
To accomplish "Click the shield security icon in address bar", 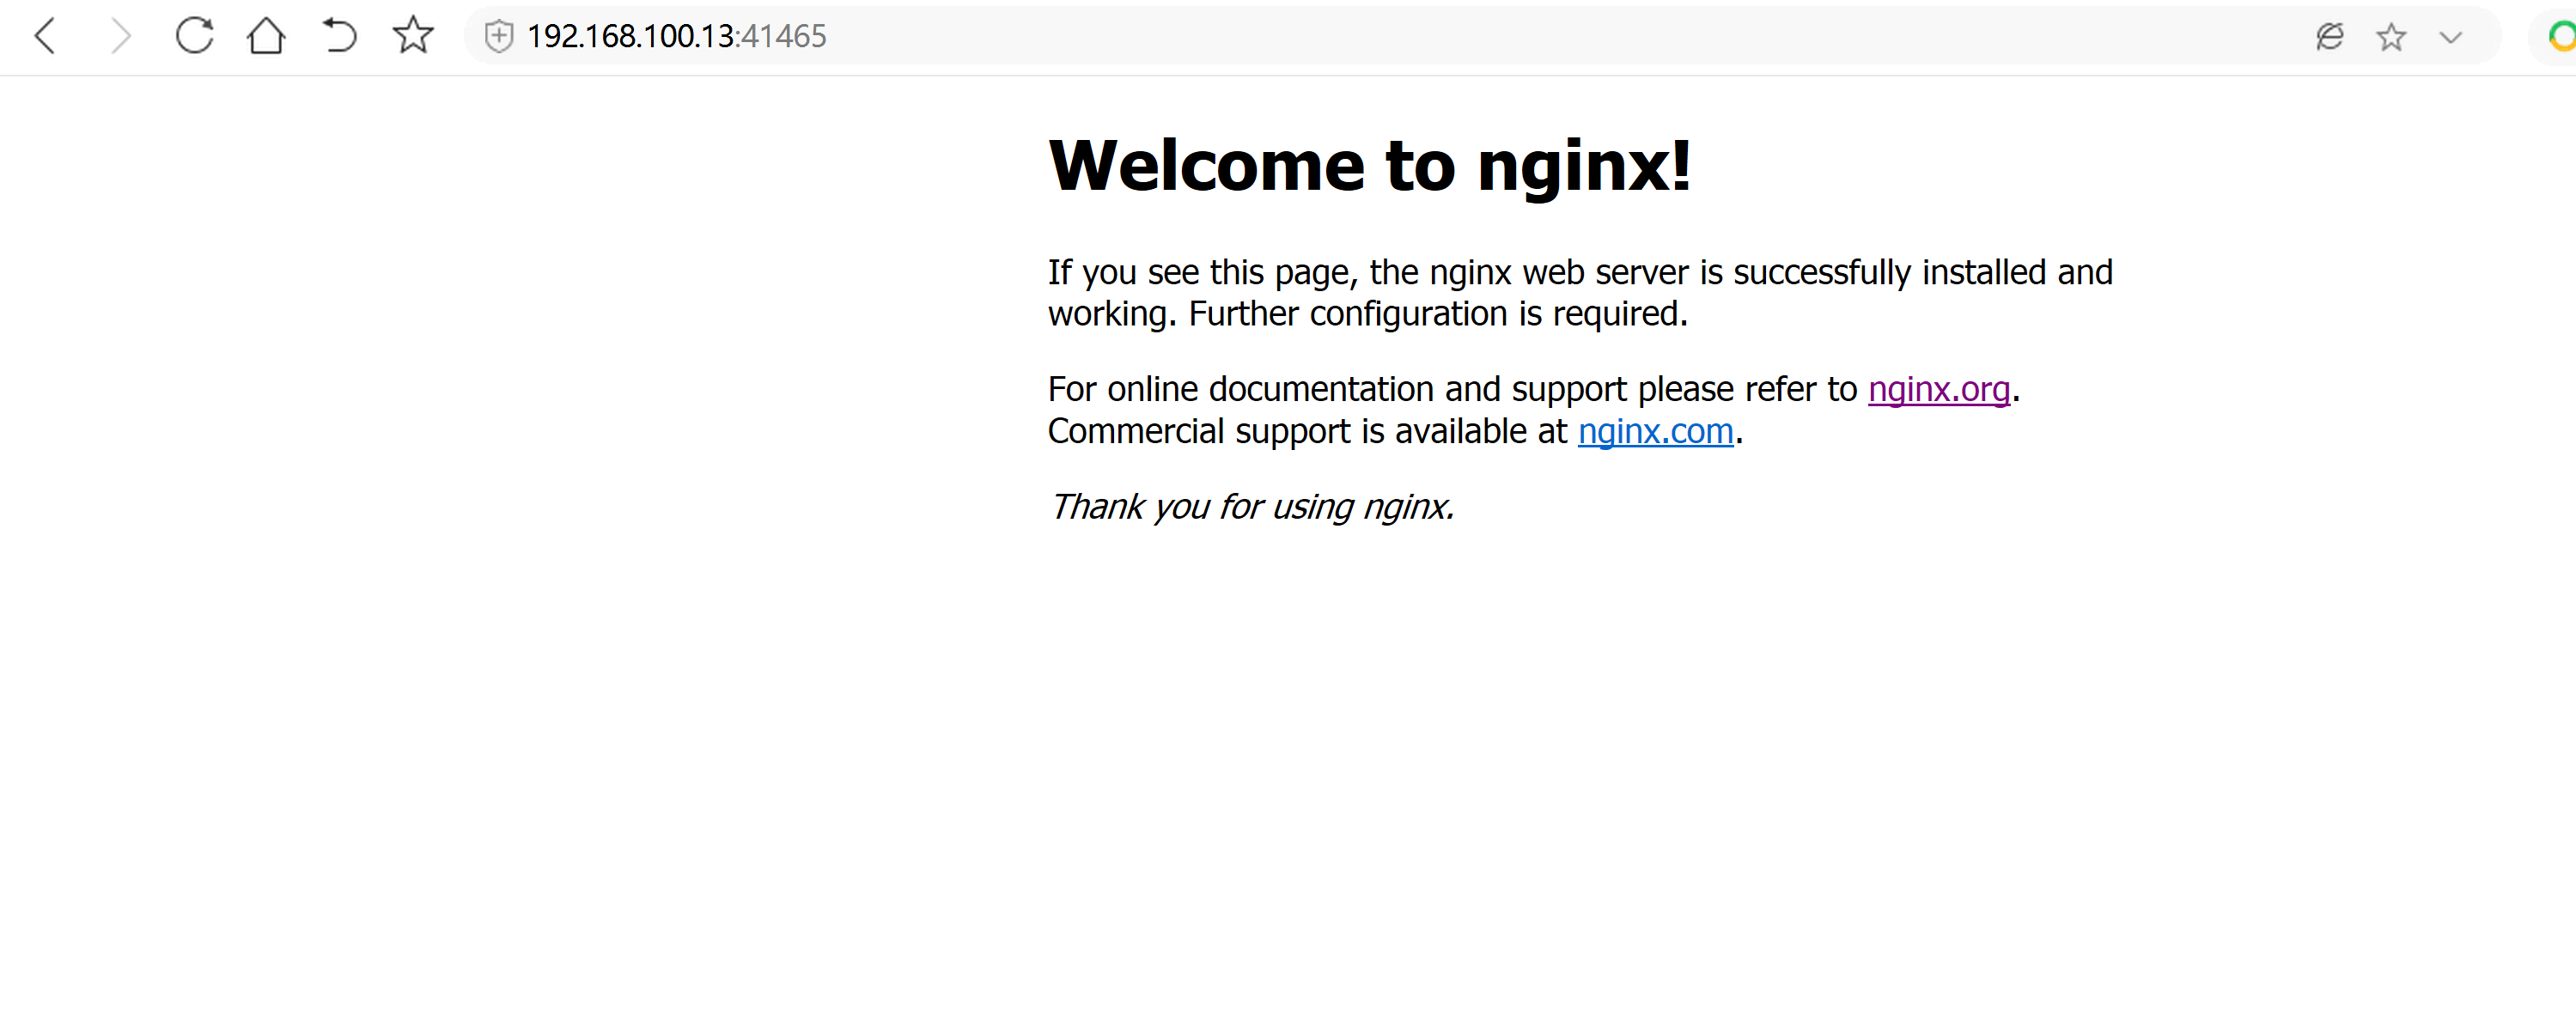I will point(498,37).
